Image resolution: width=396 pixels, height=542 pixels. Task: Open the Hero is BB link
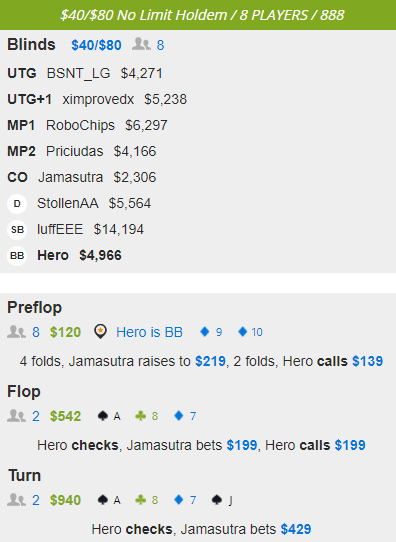tap(149, 332)
